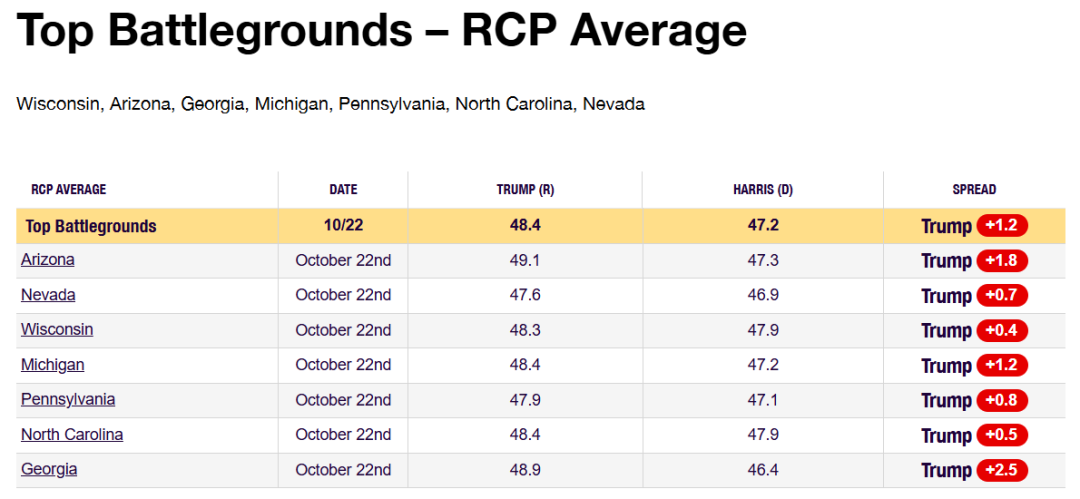Click the +2.5 Georgia spread badge
The image size is (1080, 499).
pos(1002,471)
